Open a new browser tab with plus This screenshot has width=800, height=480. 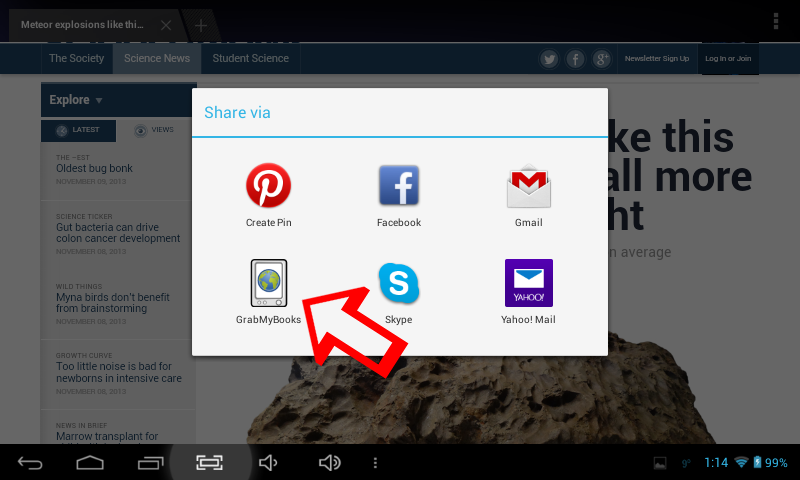[x=201, y=25]
